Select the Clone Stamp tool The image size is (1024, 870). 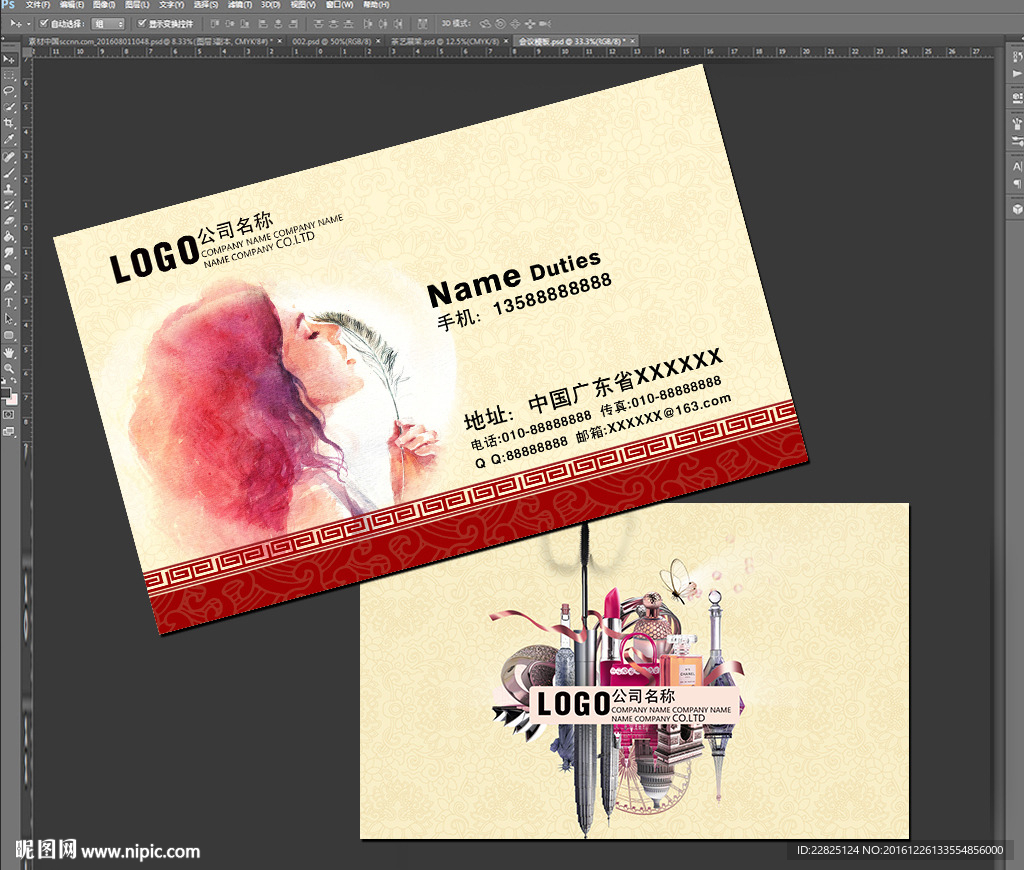click(x=8, y=189)
